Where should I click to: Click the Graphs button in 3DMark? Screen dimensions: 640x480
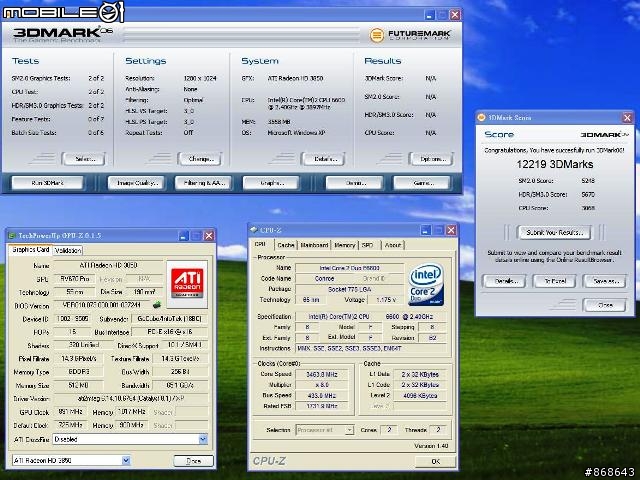tap(271, 183)
